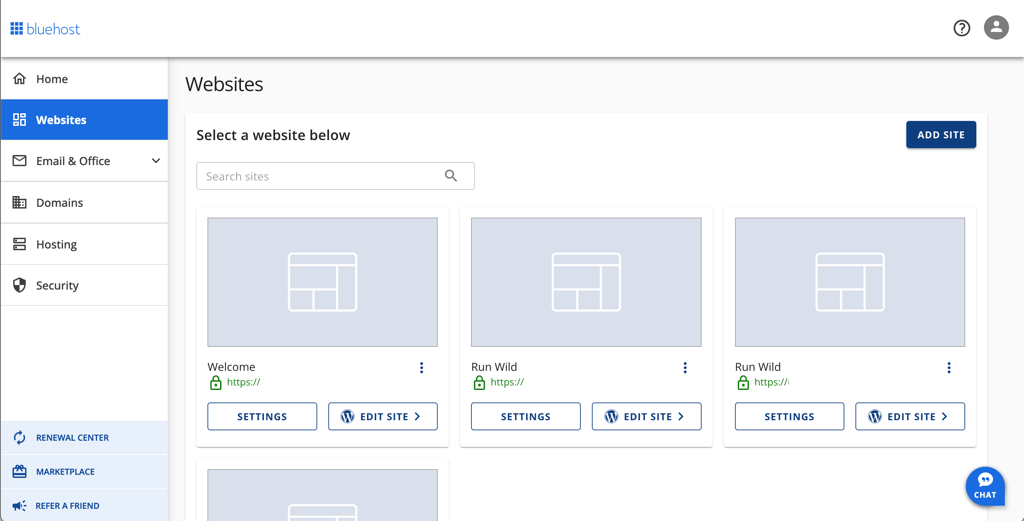Click the rightmost Run Wild SSL lock icon
This screenshot has height=521, width=1024.
pos(743,383)
